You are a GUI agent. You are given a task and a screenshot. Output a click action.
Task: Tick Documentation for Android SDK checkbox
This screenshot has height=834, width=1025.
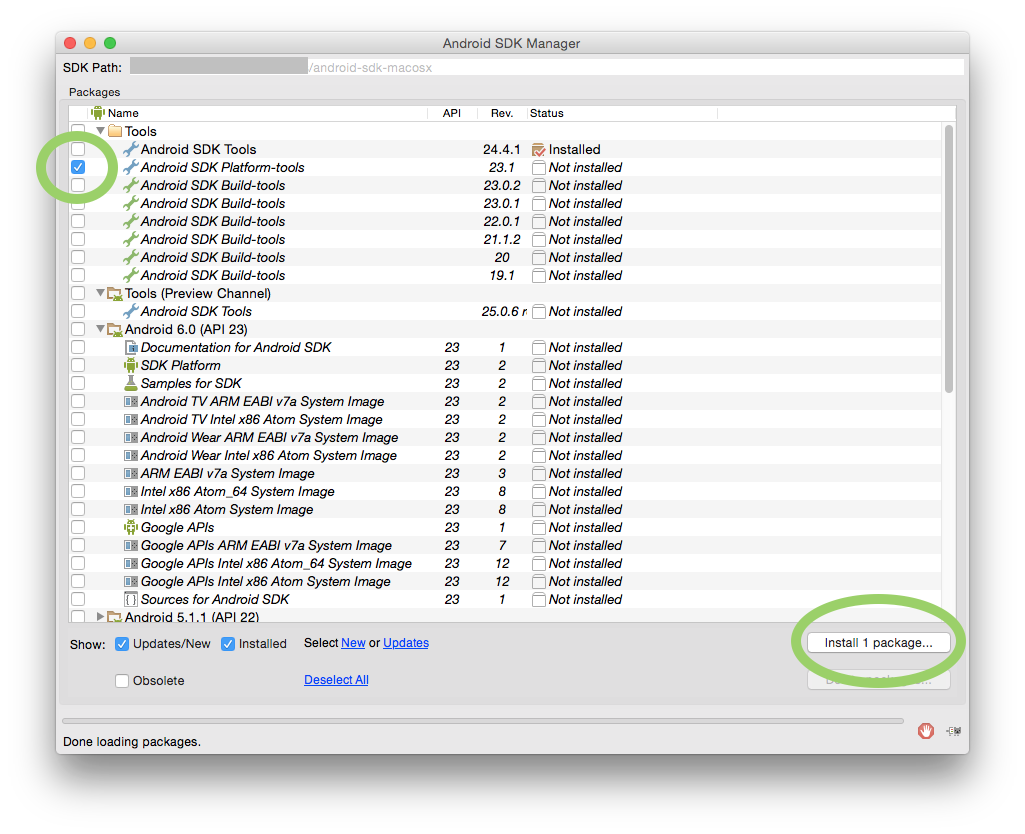coord(78,347)
